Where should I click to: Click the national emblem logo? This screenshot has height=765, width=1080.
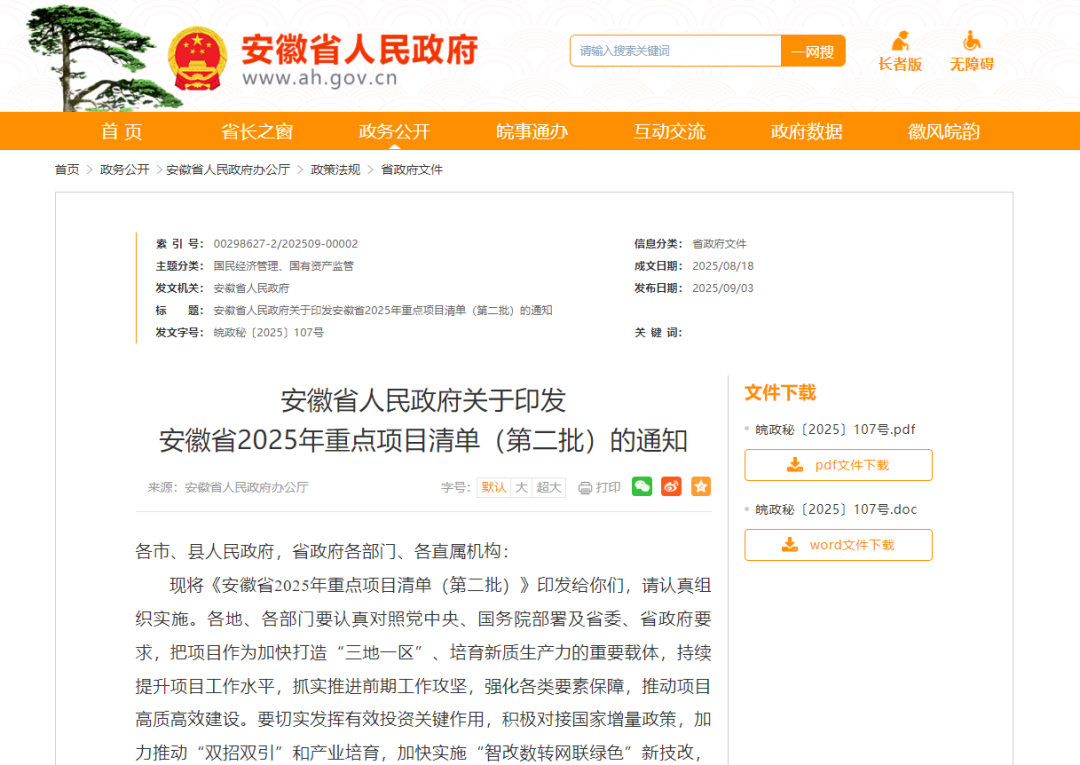[x=197, y=59]
